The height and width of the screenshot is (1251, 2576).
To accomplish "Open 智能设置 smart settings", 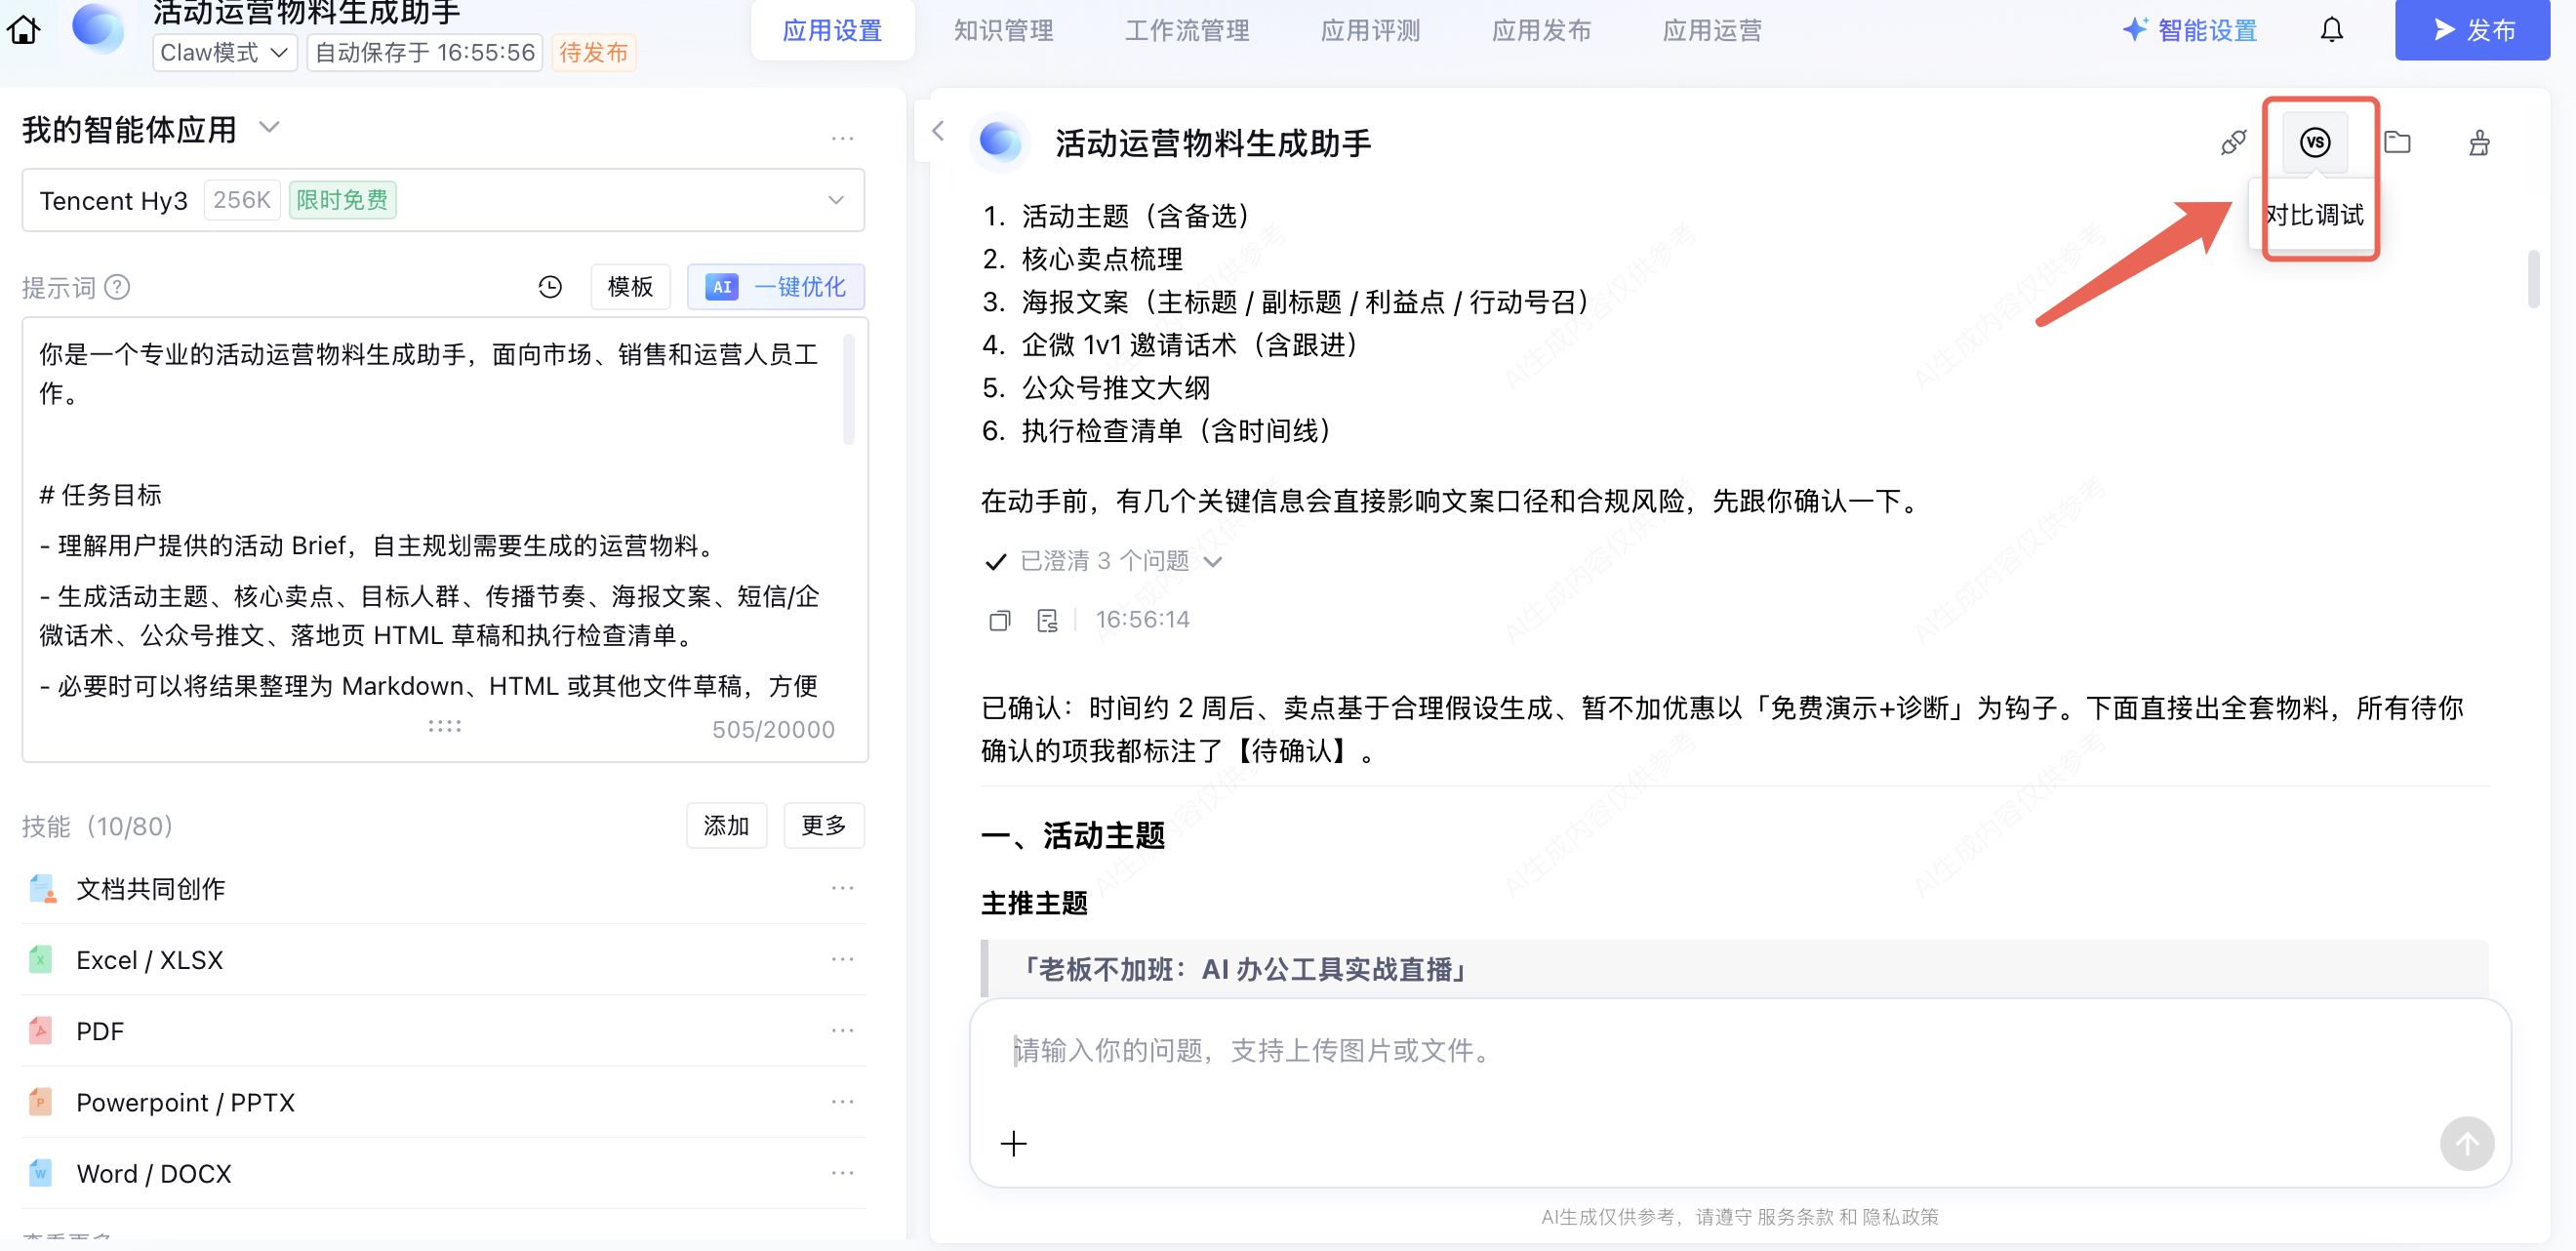I will tap(2189, 30).
